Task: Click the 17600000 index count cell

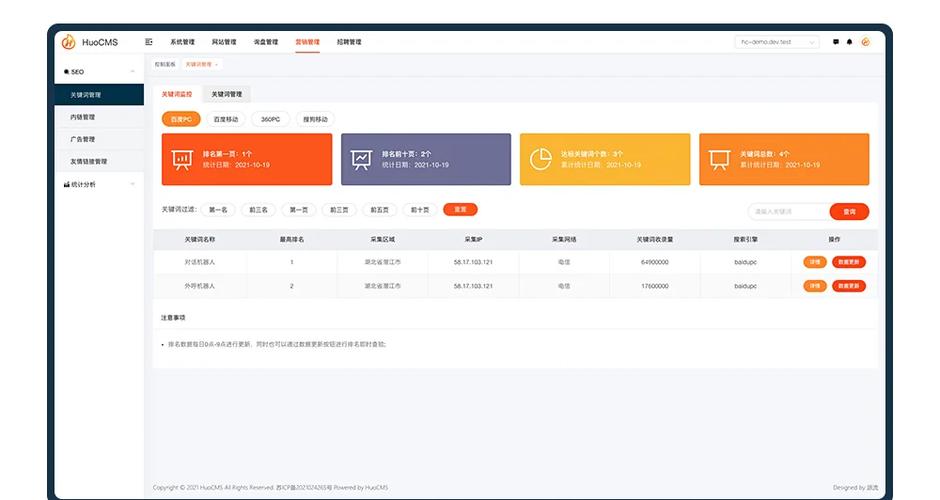Action: 655,286
